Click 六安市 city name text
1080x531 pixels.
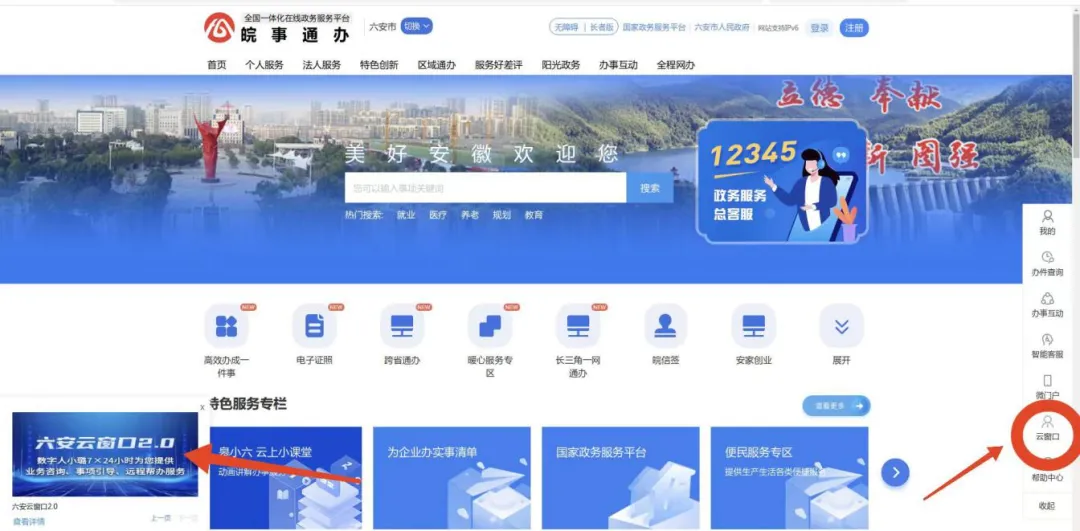coord(383,27)
